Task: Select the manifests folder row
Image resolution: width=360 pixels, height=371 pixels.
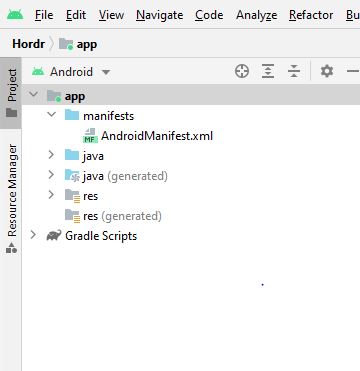Action: [191, 115]
